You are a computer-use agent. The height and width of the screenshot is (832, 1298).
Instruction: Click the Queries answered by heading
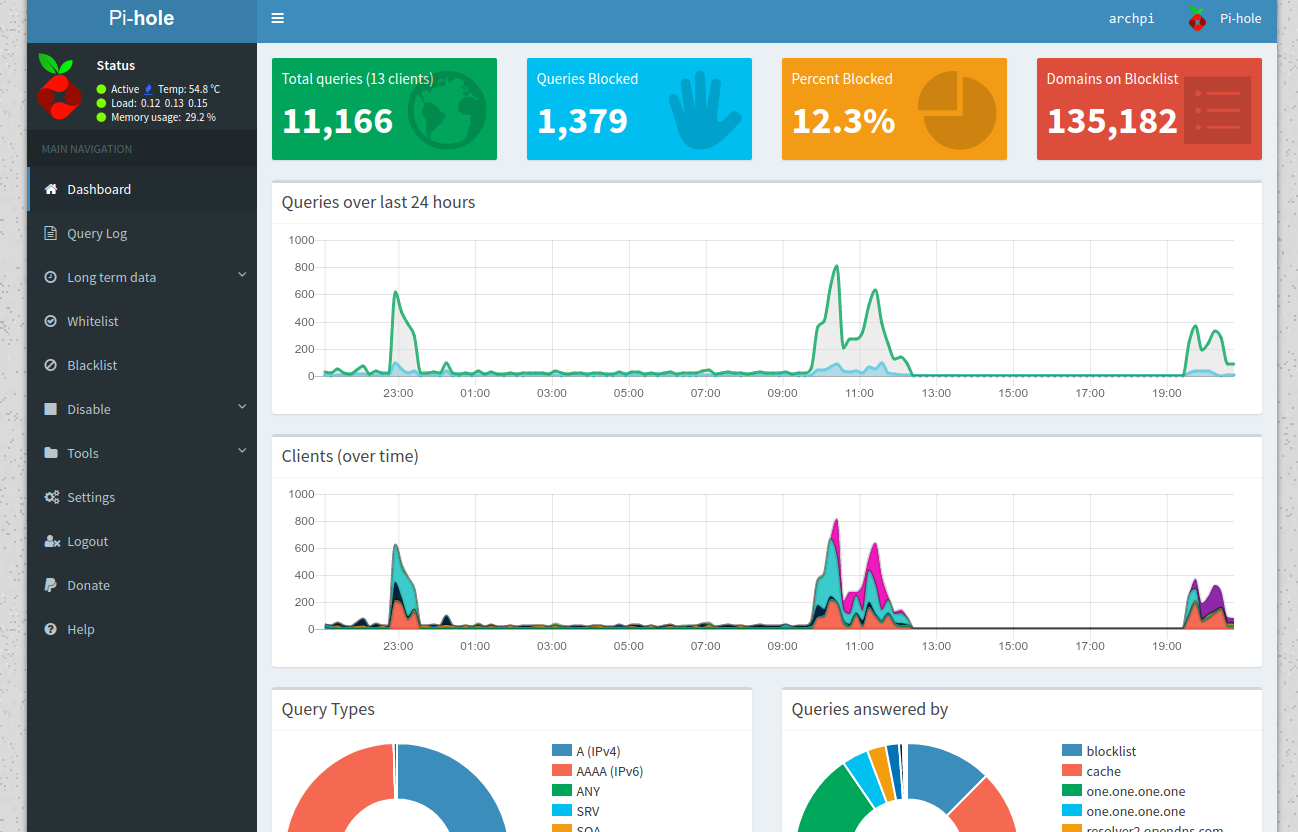(870, 709)
